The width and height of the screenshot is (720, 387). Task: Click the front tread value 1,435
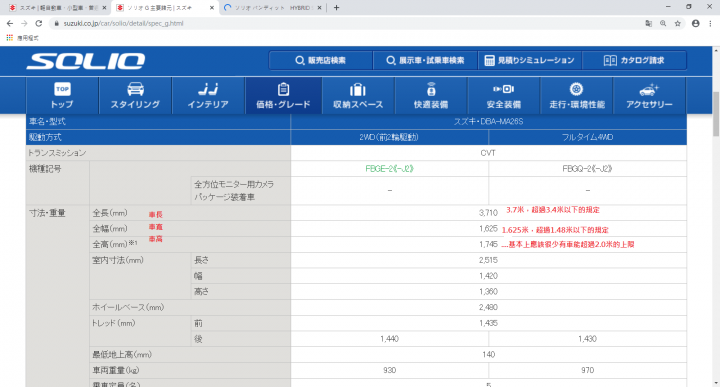coord(488,323)
